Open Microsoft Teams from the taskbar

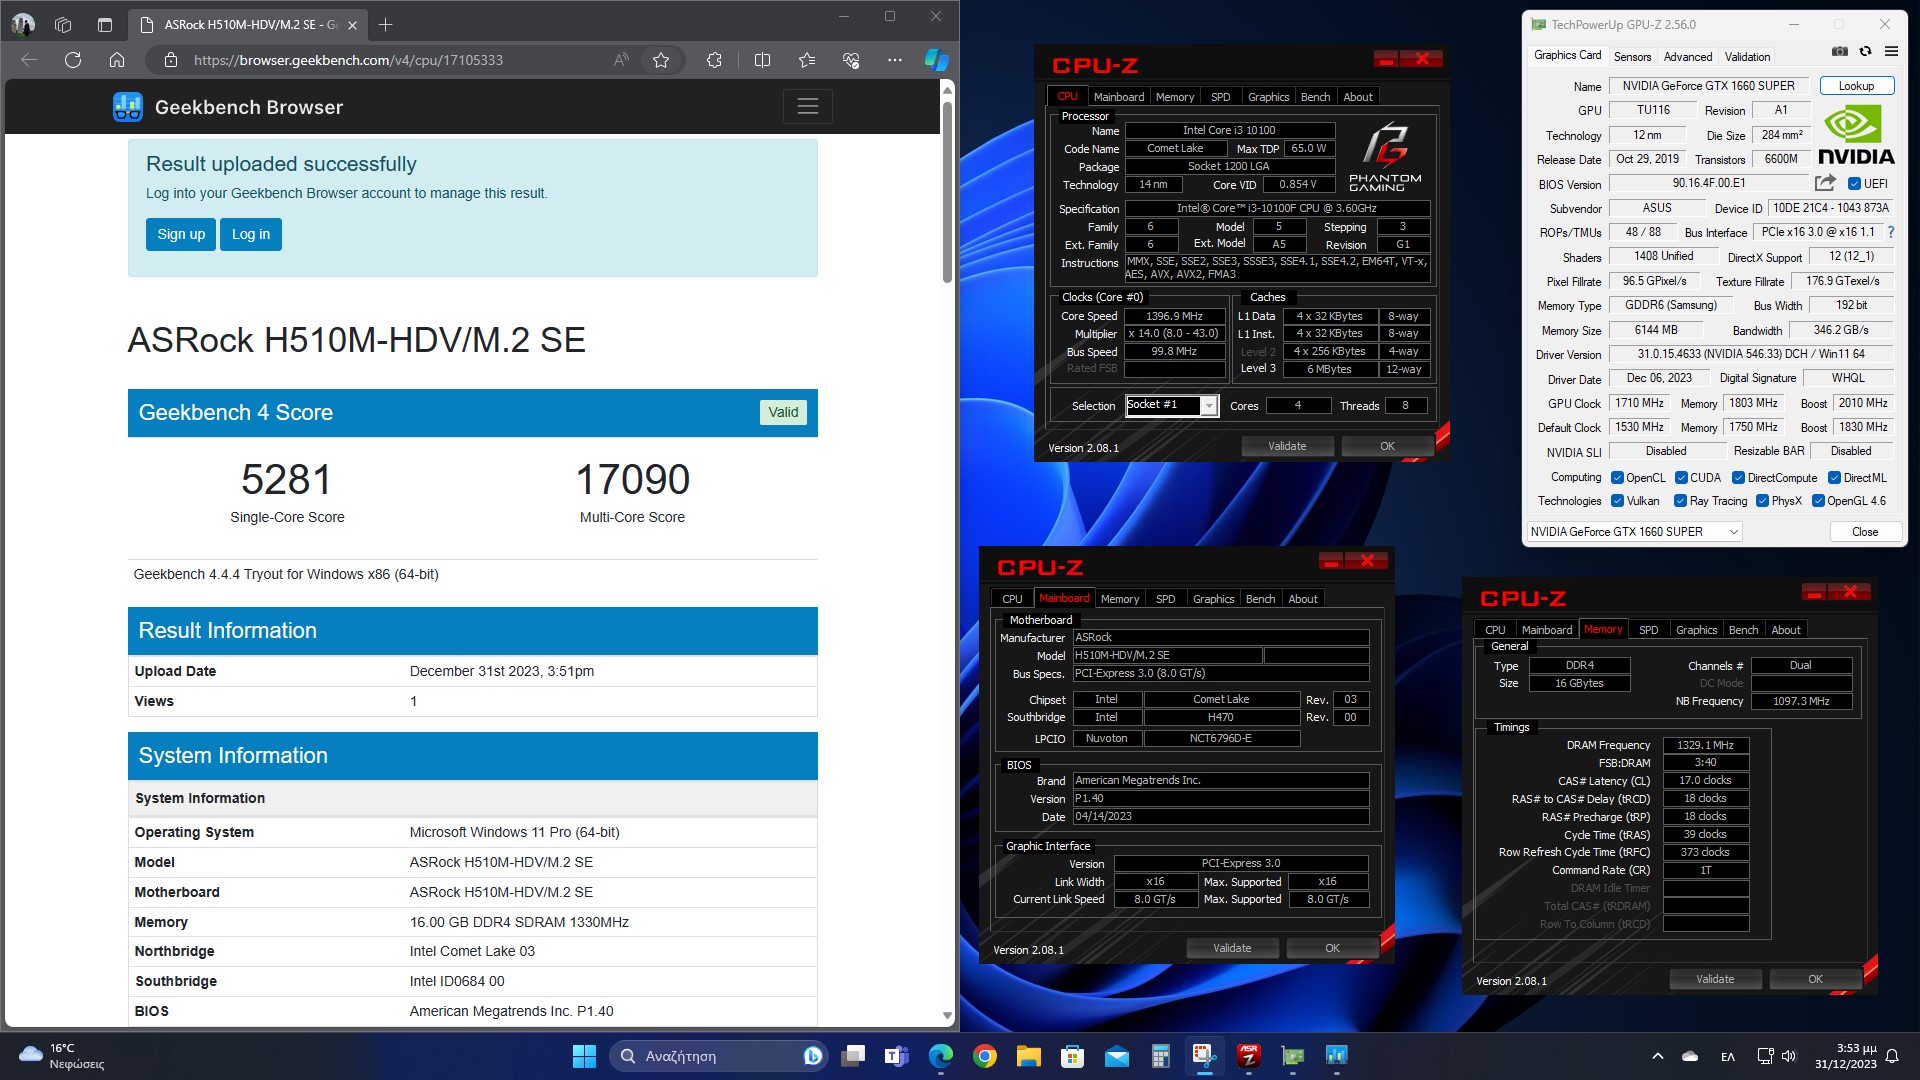[897, 1056]
